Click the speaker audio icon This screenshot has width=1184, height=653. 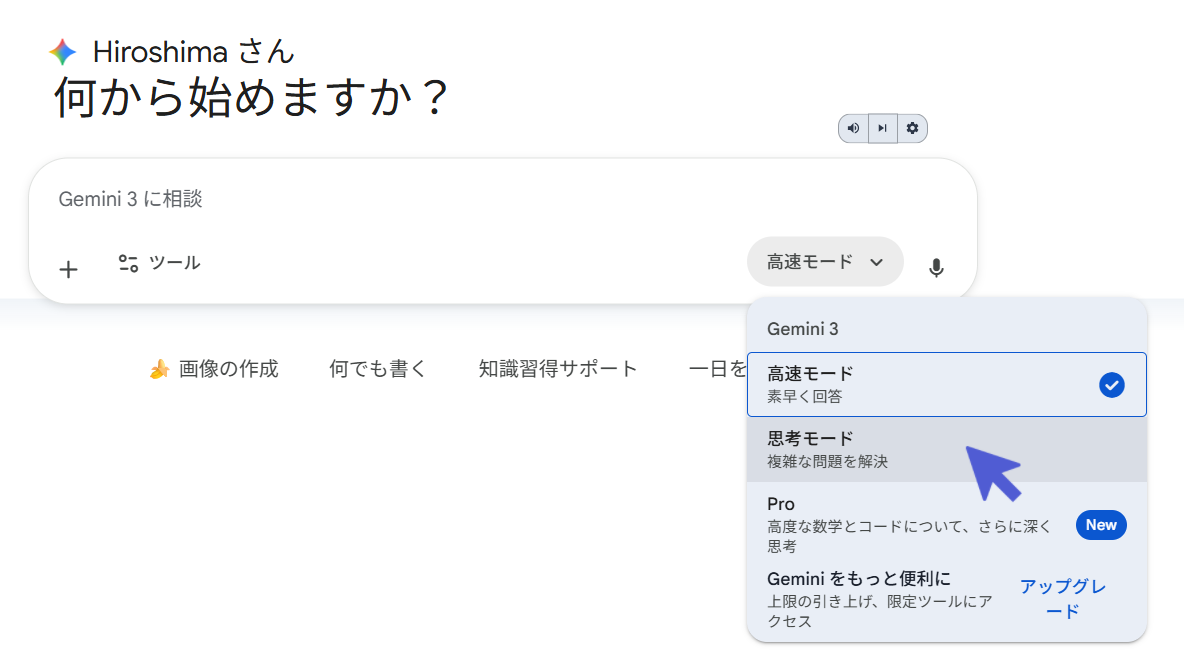point(853,128)
